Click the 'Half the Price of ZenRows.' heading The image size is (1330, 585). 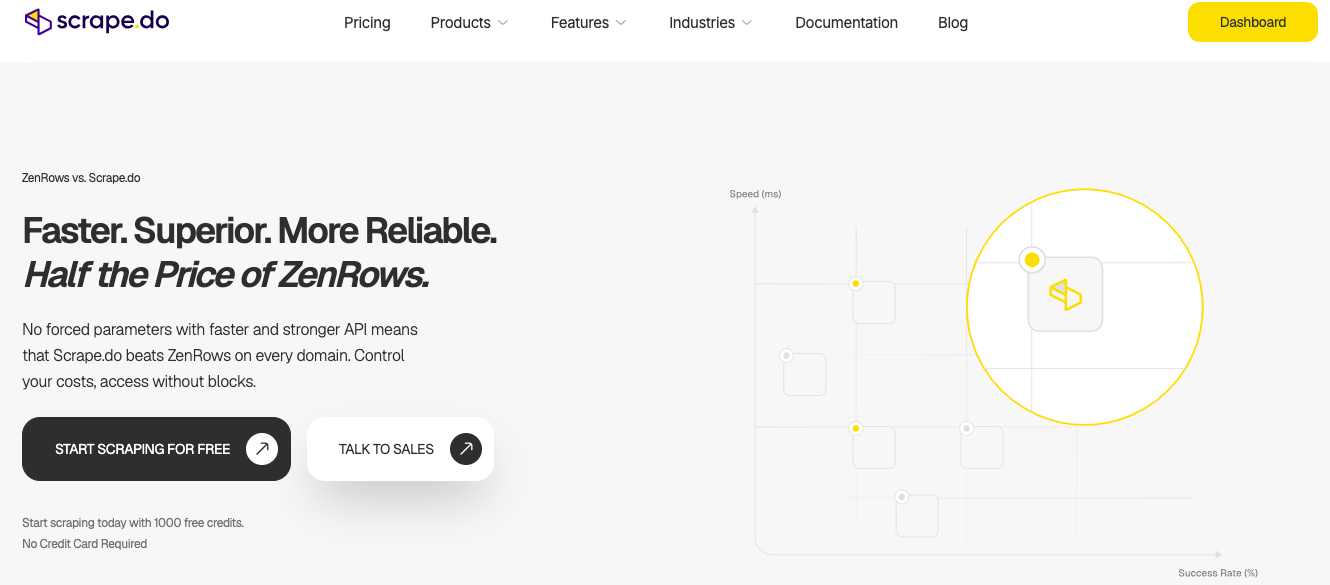point(226,274)
